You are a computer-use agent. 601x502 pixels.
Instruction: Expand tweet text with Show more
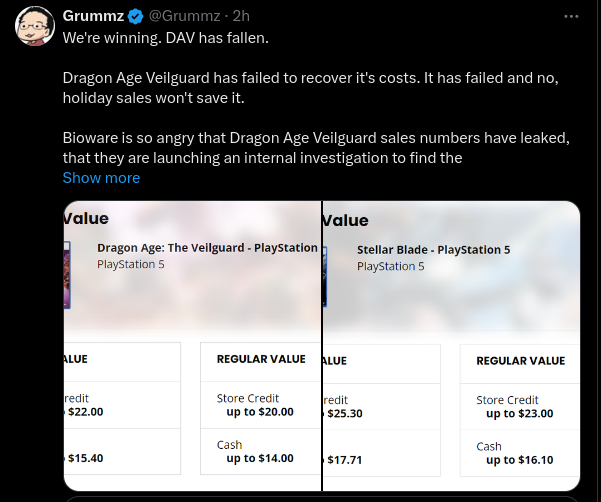tap(101, 178)
